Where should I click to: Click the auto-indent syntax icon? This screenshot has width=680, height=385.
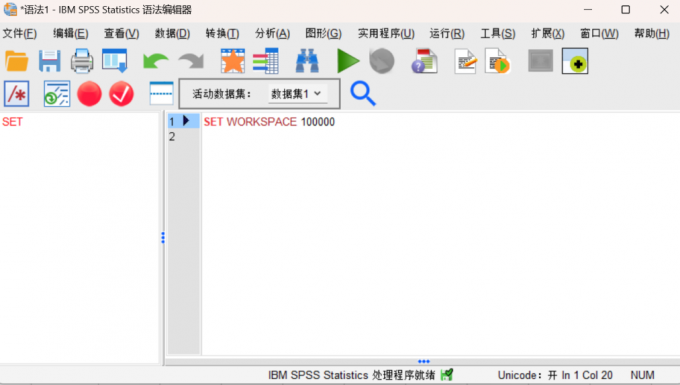click(x=57, y=94)
